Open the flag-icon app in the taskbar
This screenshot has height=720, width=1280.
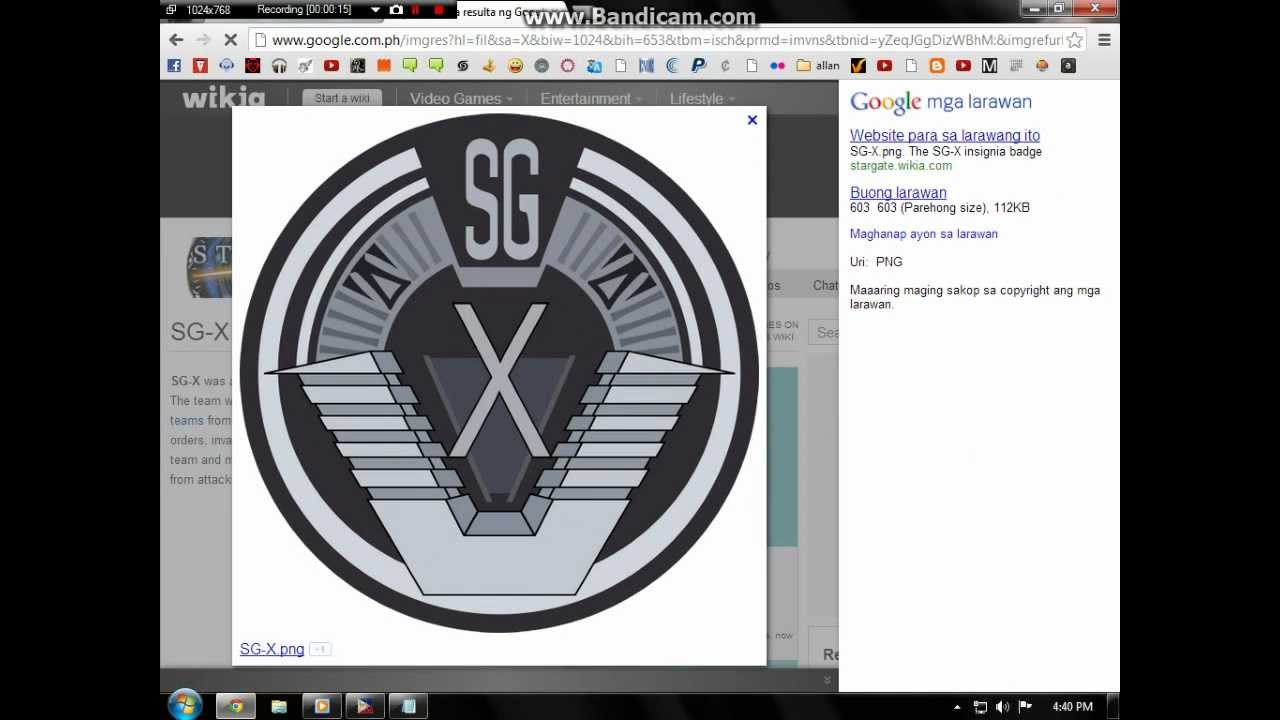pos(365,707)
